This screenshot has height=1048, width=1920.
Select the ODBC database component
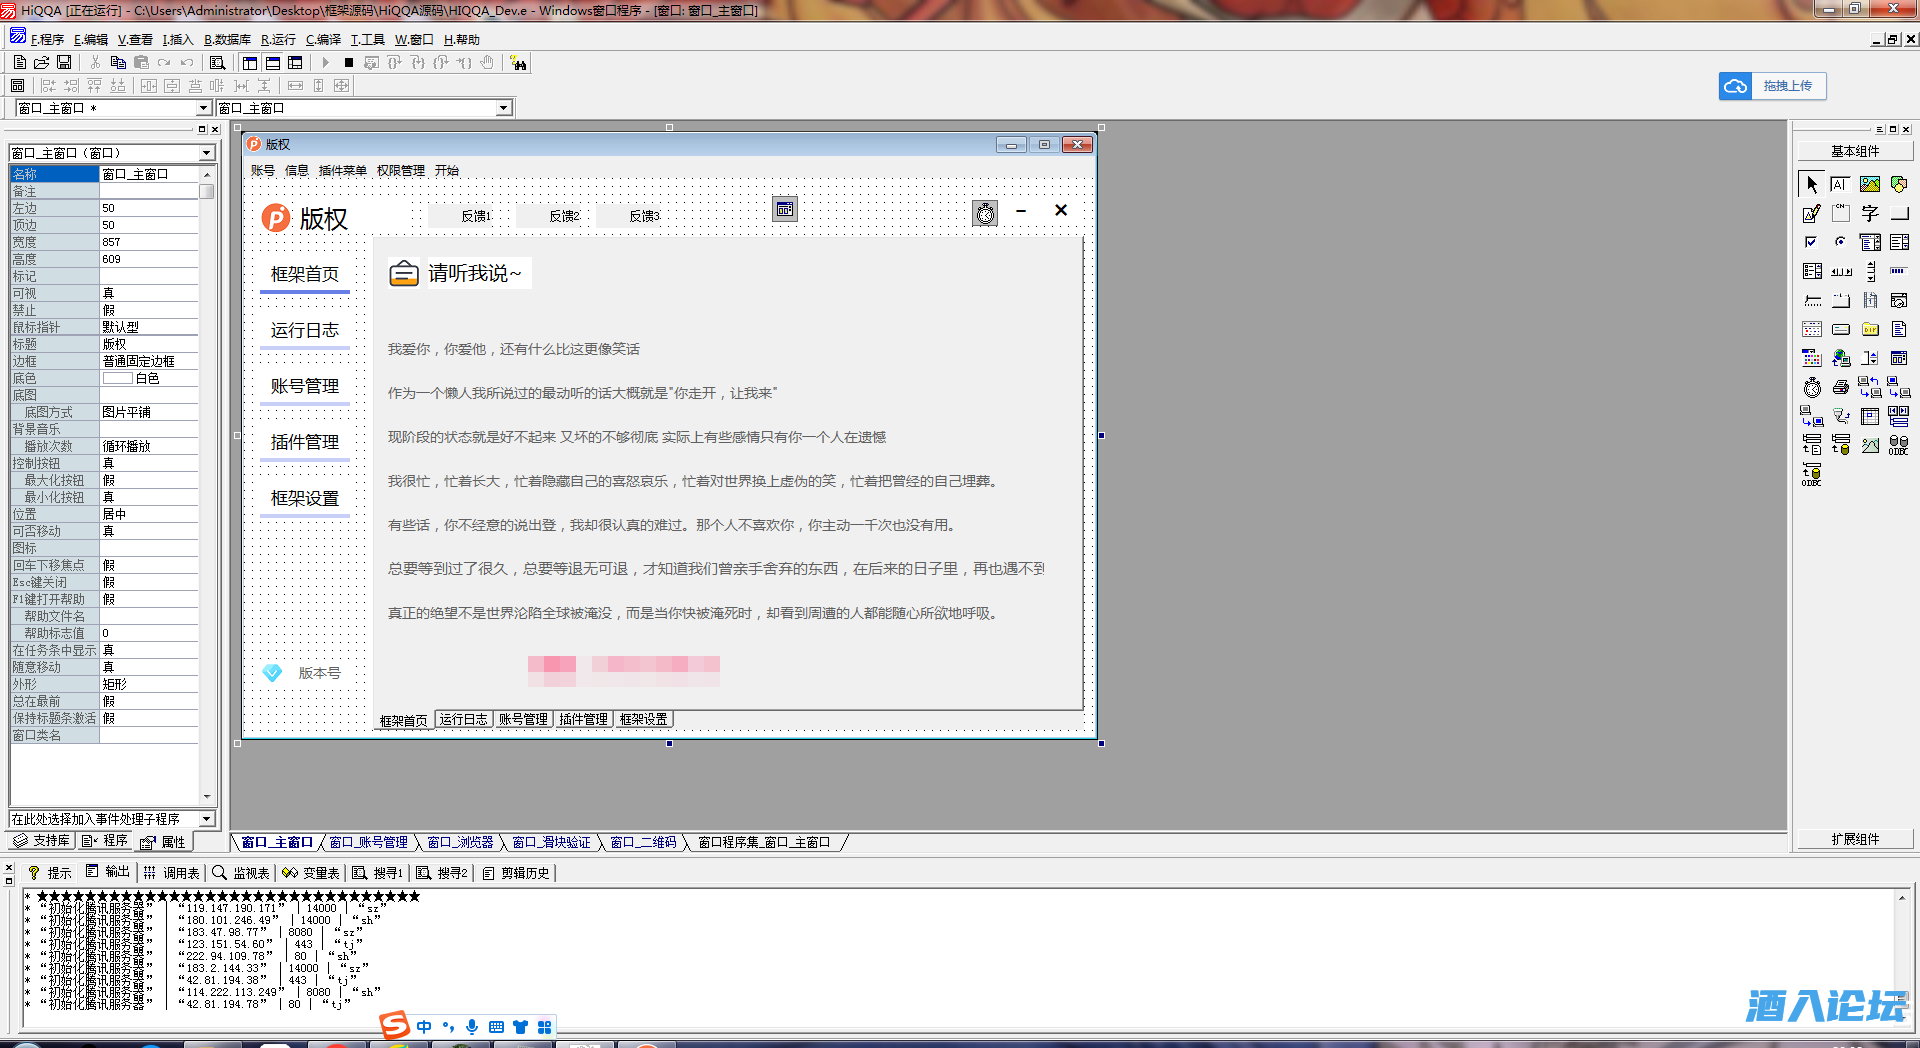point(1899,443)
